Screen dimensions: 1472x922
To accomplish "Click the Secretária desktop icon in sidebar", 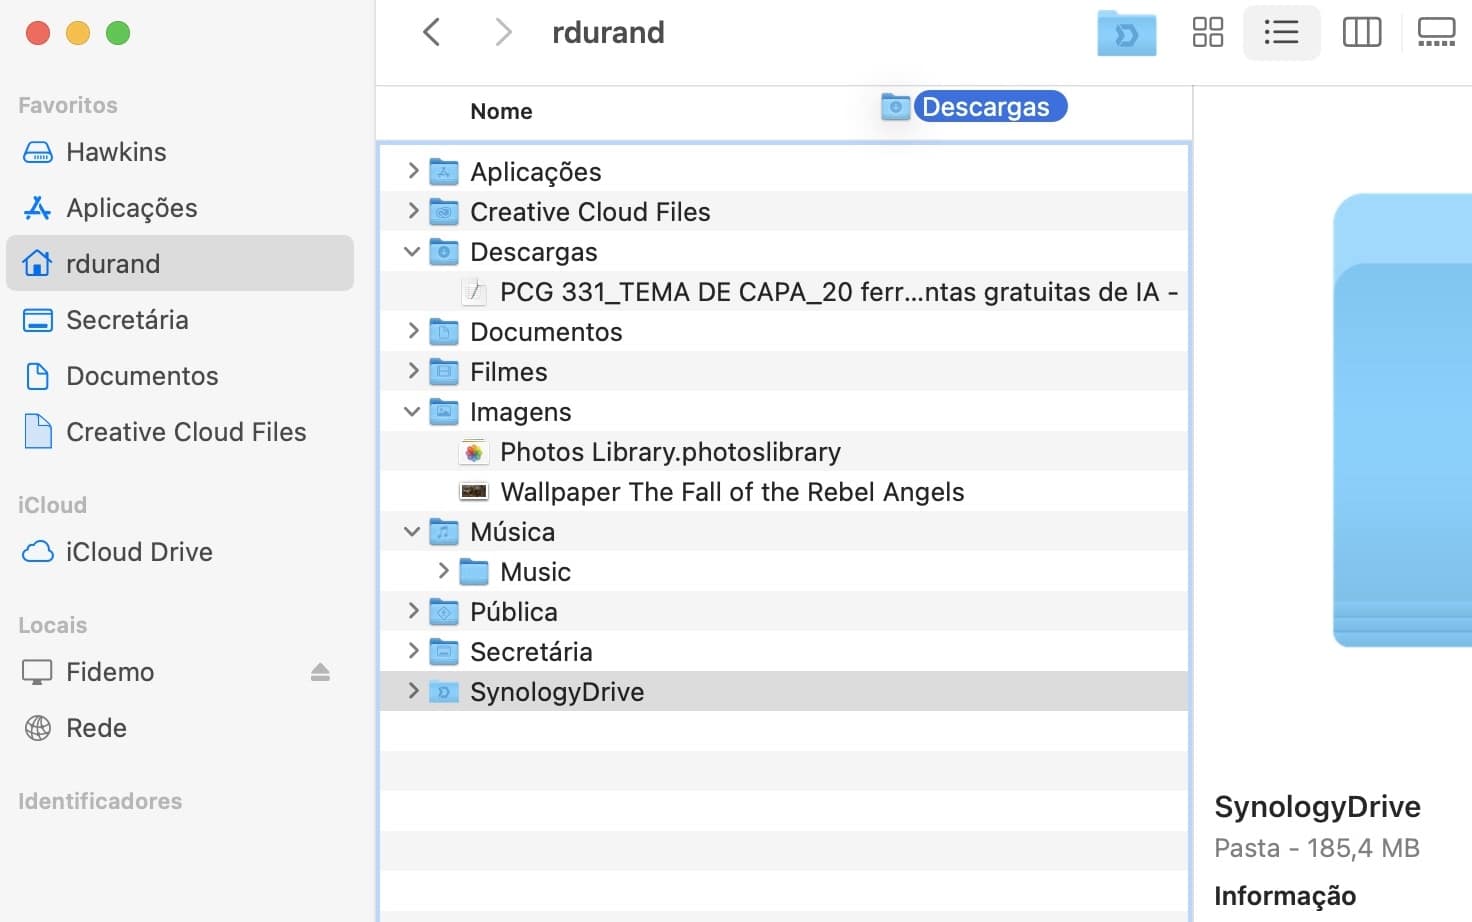I will 37,320.
